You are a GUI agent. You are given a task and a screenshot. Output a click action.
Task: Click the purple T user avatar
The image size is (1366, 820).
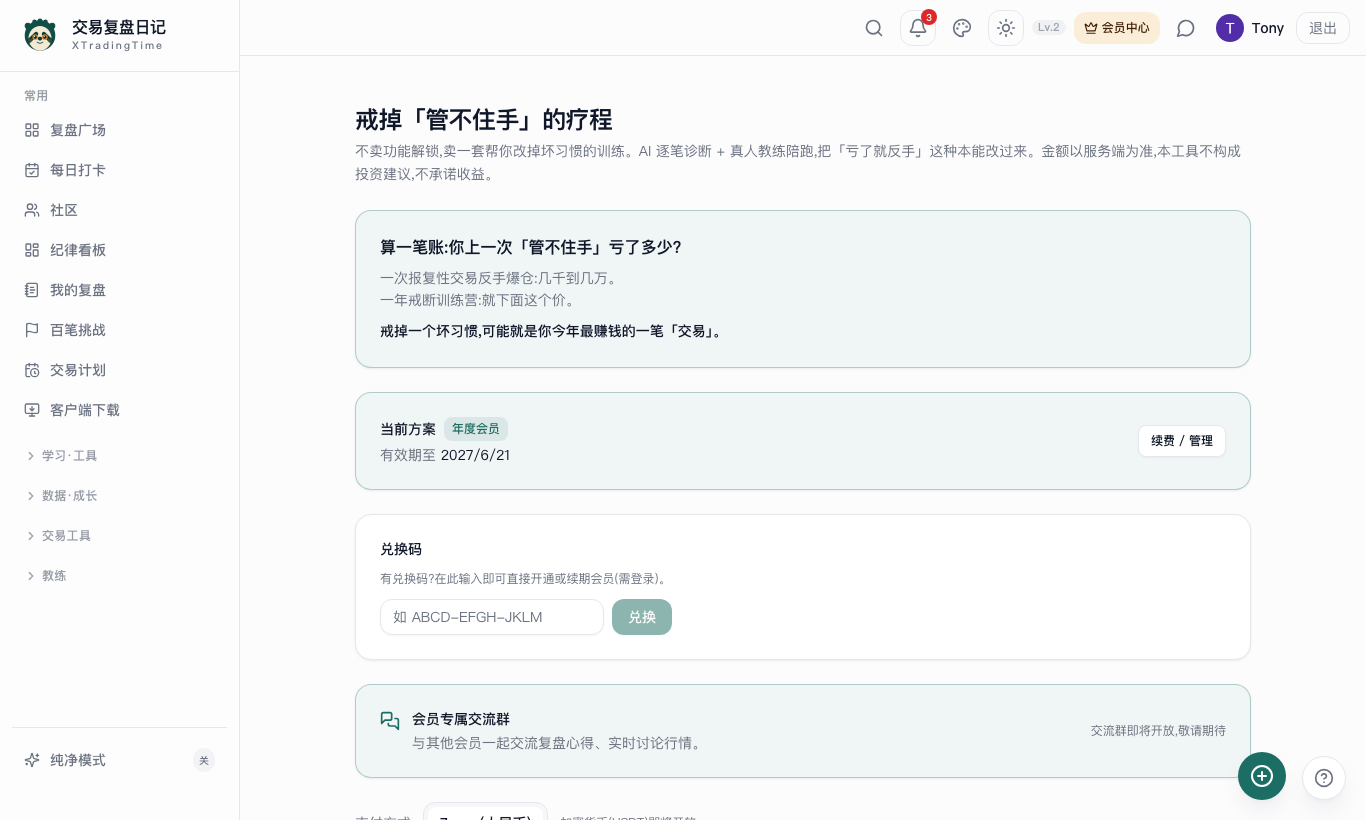coord(1230,28)
